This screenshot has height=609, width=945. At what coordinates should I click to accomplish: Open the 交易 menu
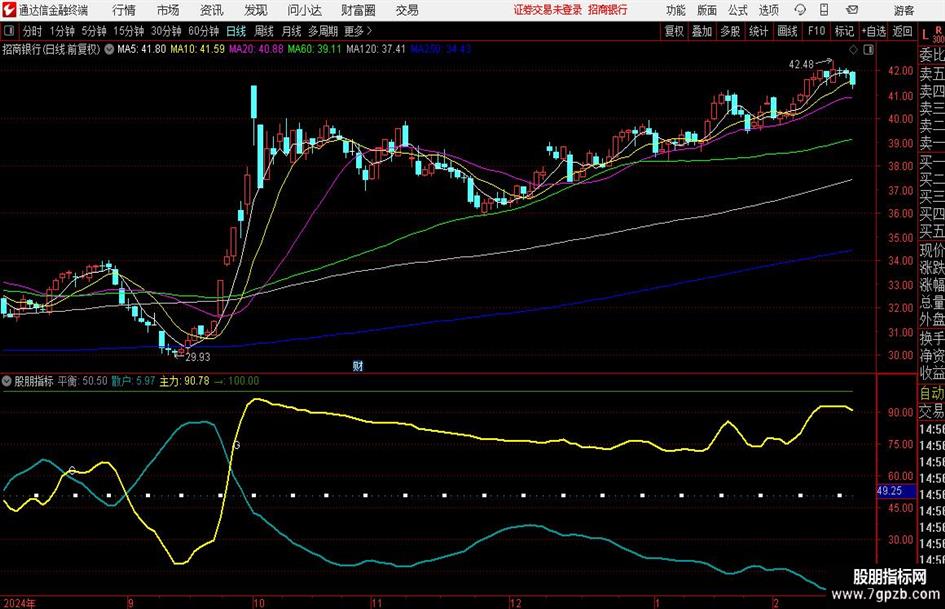(407, 10)
